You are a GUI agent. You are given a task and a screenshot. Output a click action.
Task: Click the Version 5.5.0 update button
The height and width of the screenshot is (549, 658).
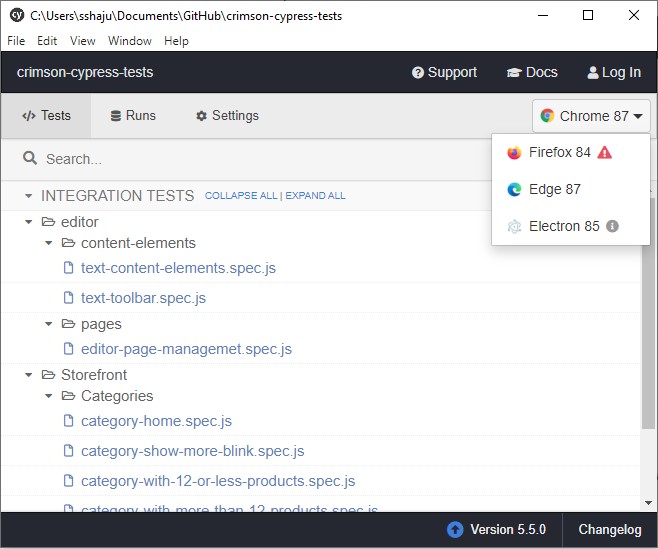(x=496, y=530)
